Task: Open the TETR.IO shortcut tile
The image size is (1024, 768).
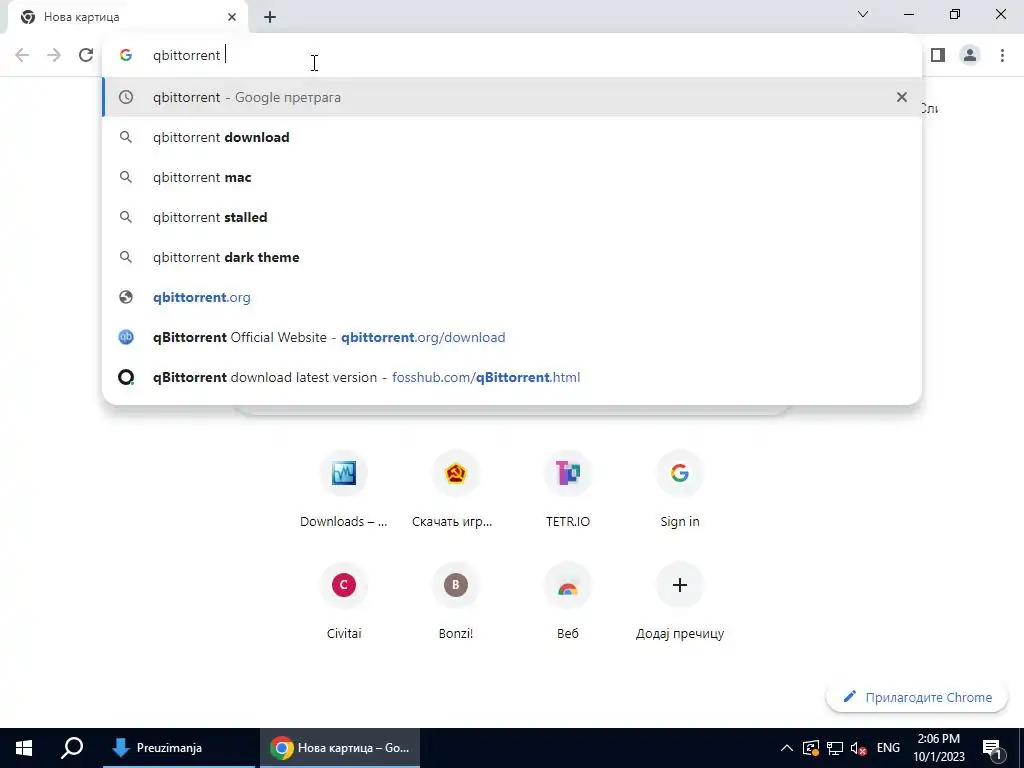Action: pos(568,488)
